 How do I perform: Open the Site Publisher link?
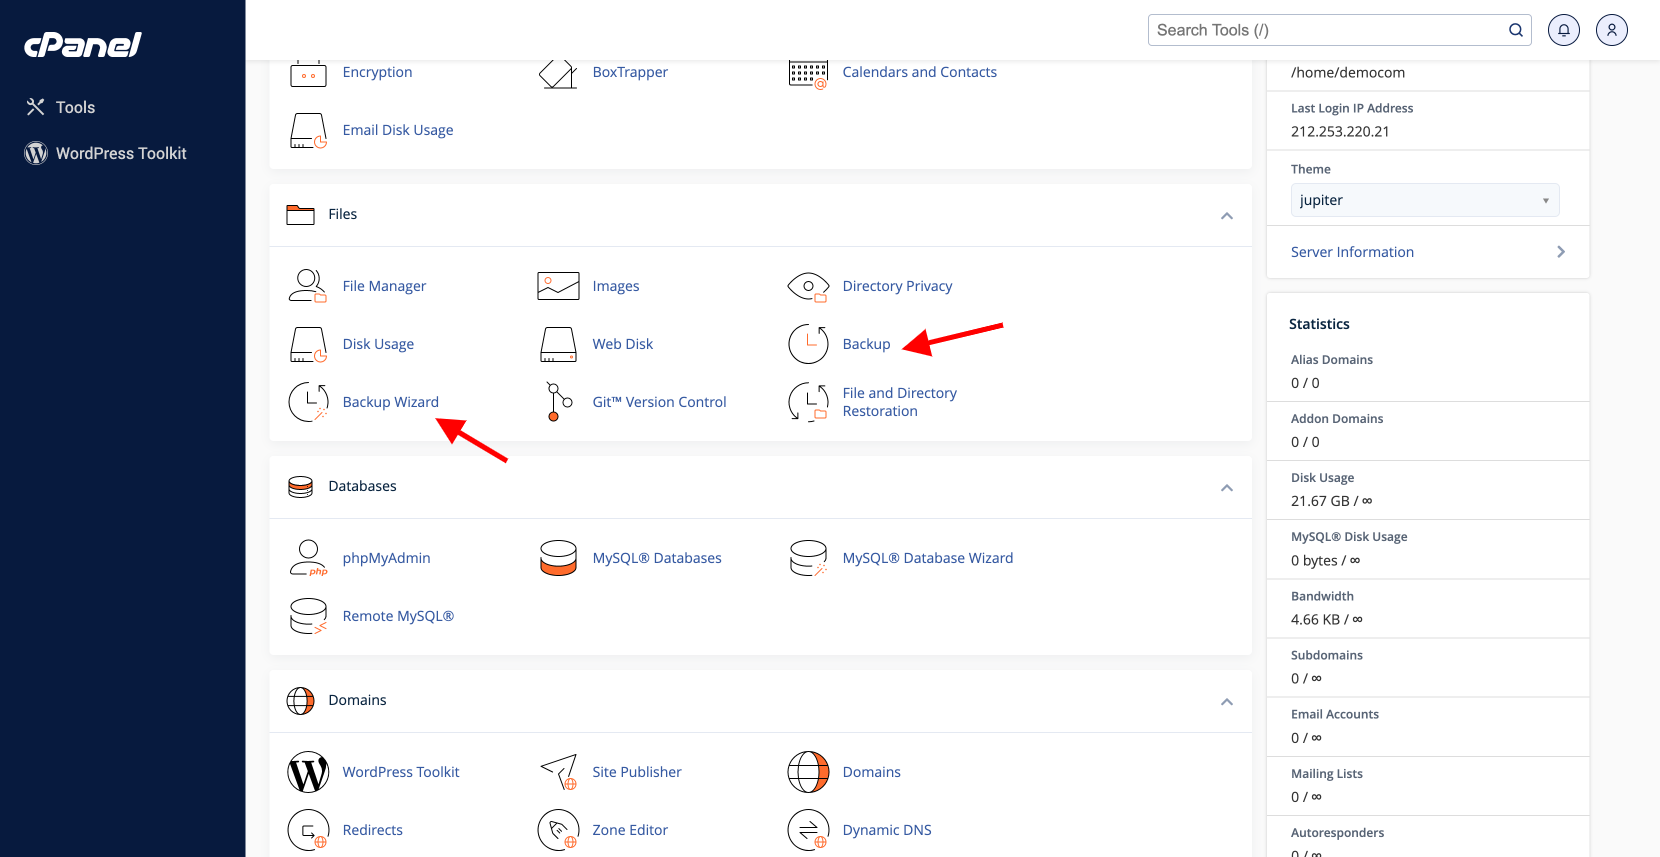click(637, 772)
